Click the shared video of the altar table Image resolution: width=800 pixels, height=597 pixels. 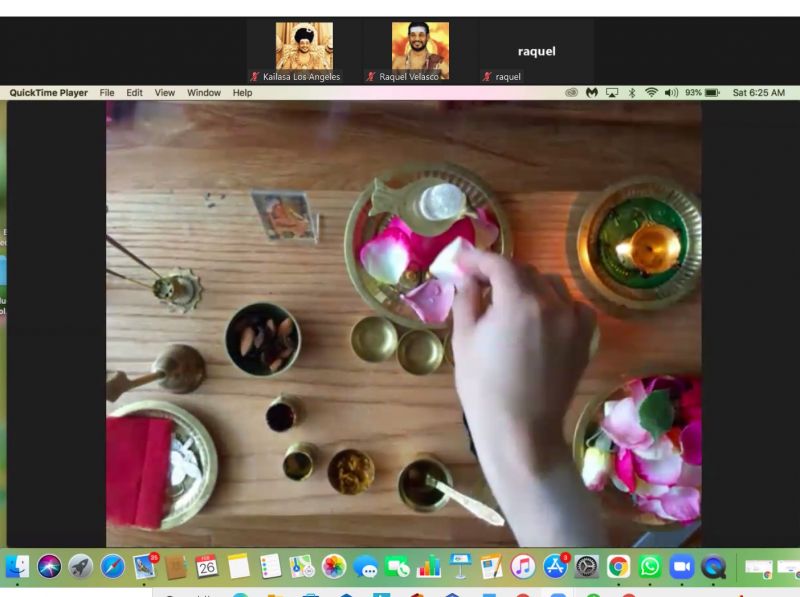click(404, 324)
